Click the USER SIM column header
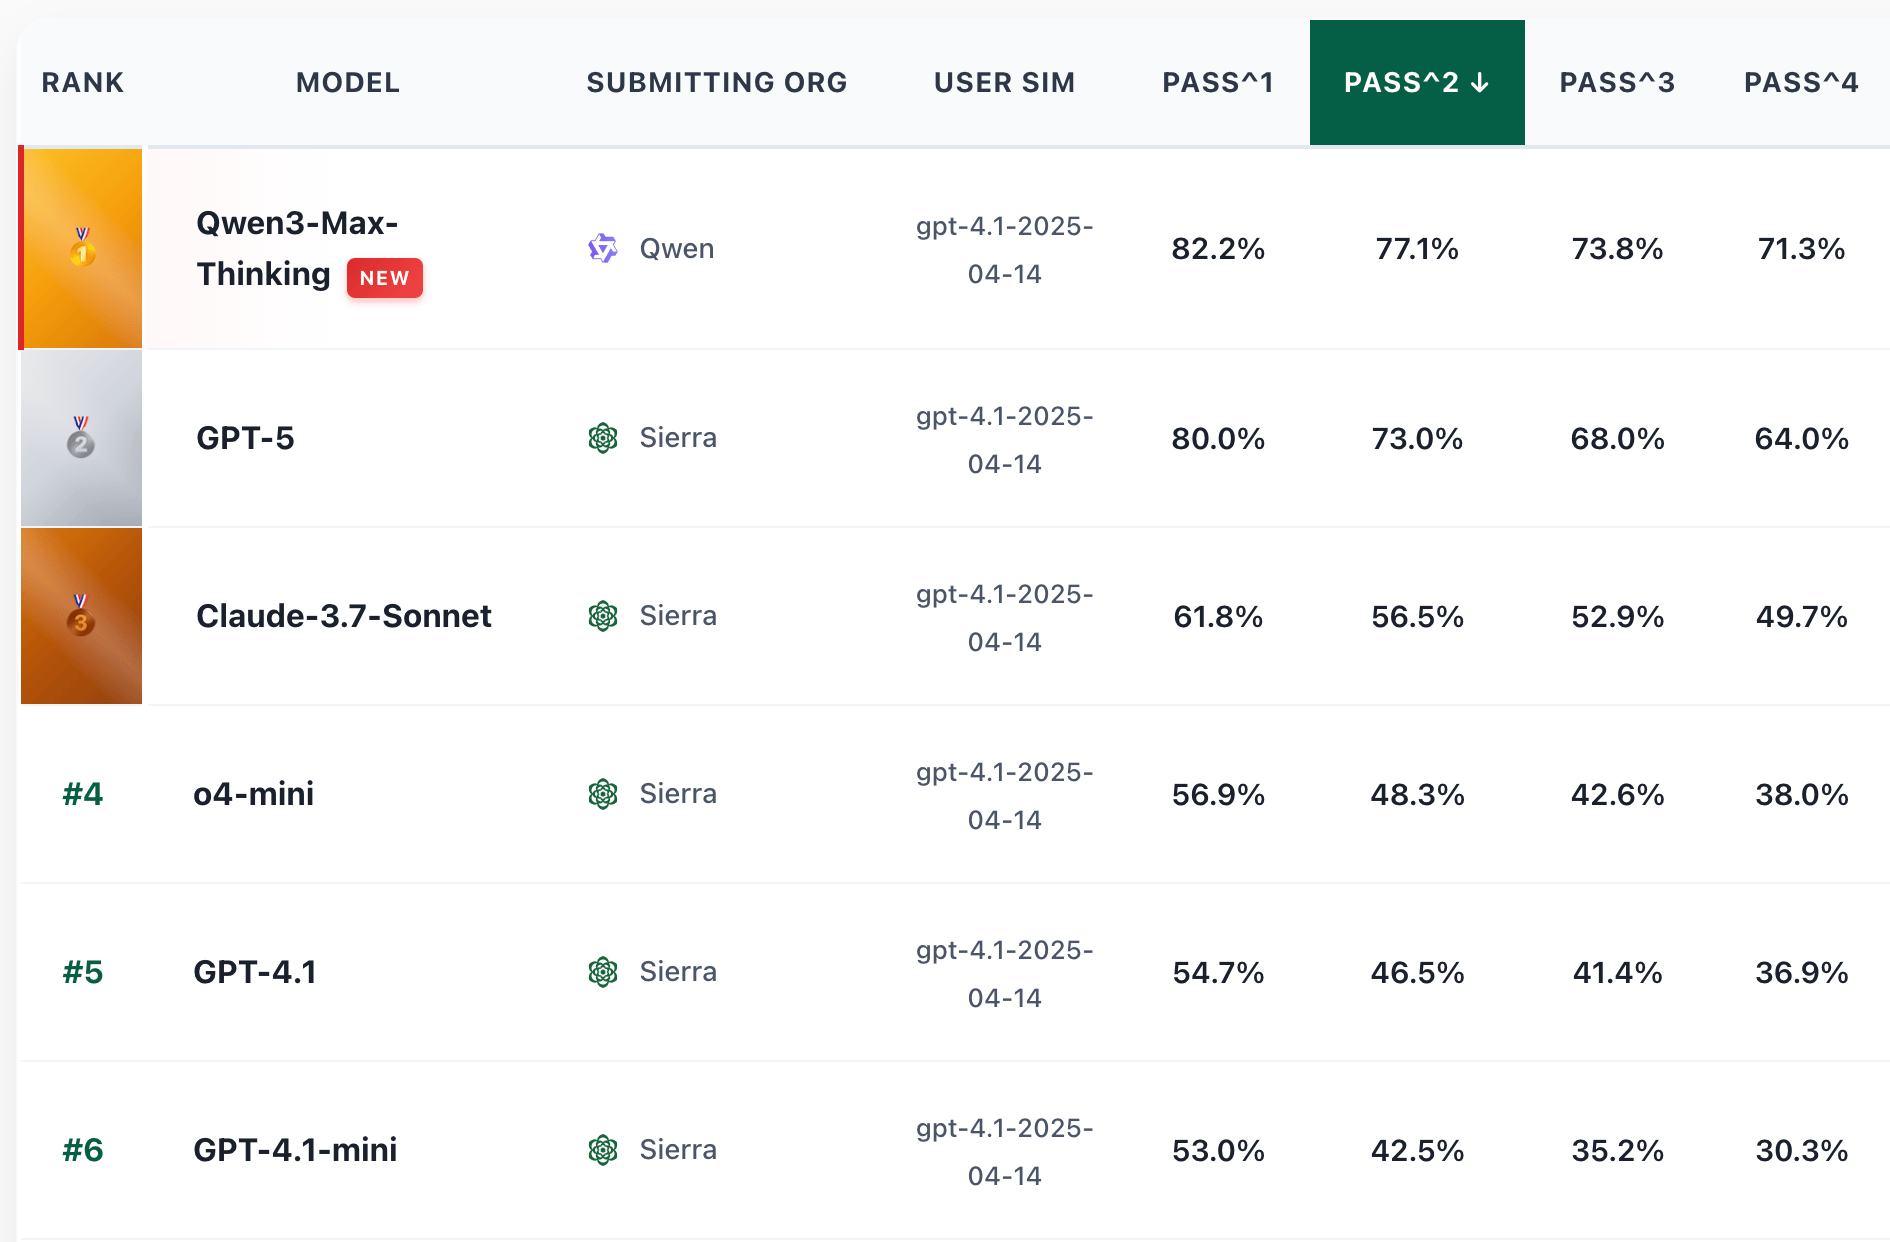The height and width of the screenshot is (1242, 1890). click(x=1004, y=83)
